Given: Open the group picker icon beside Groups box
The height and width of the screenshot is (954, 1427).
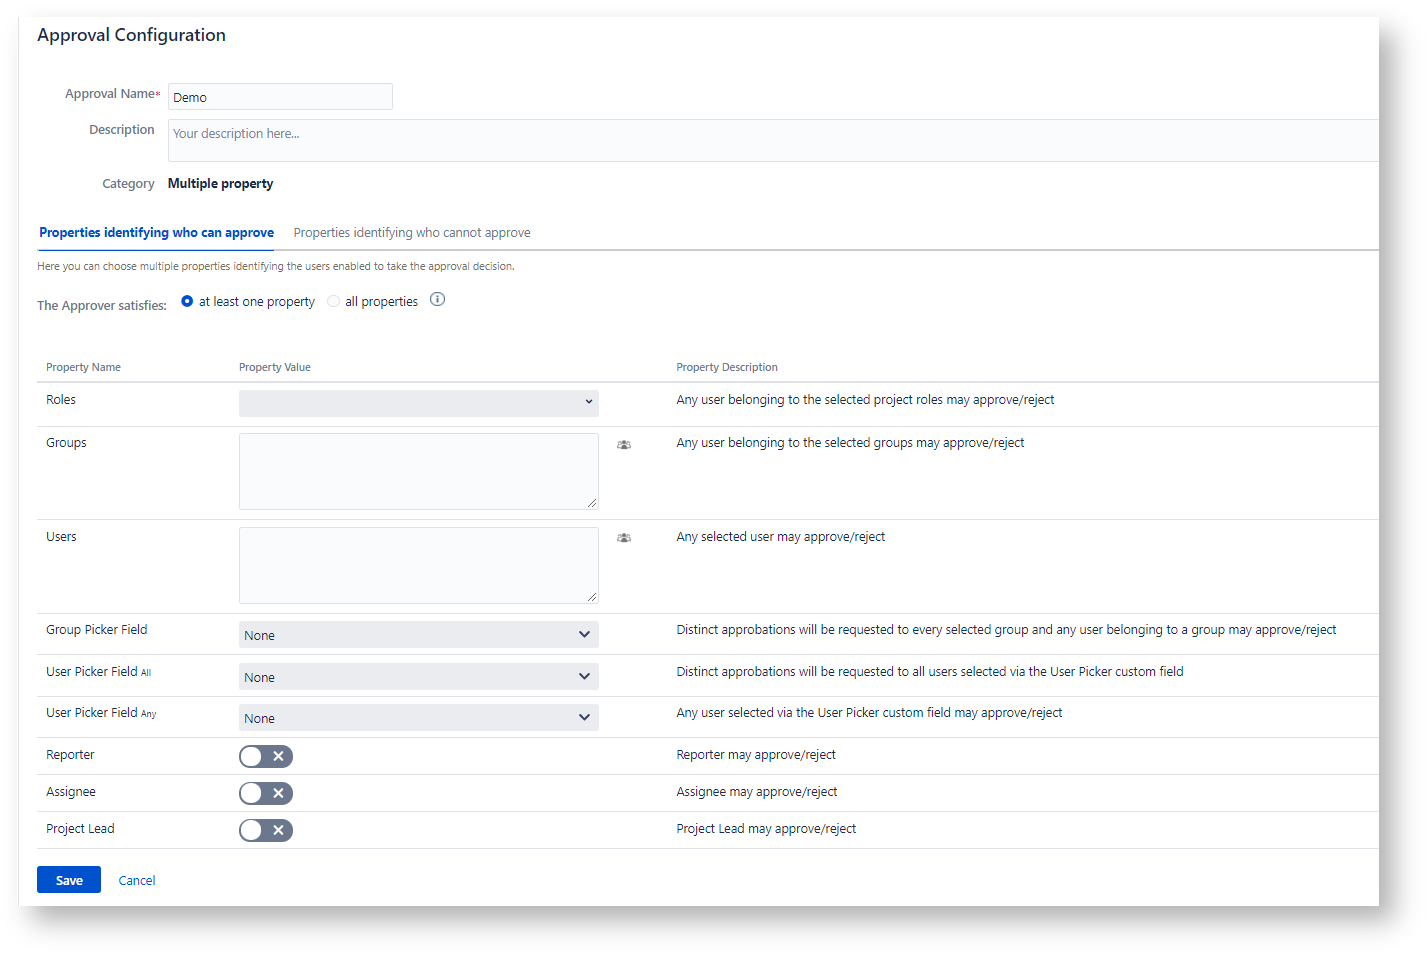Looking at the screenshot, I should coord(623,445).
